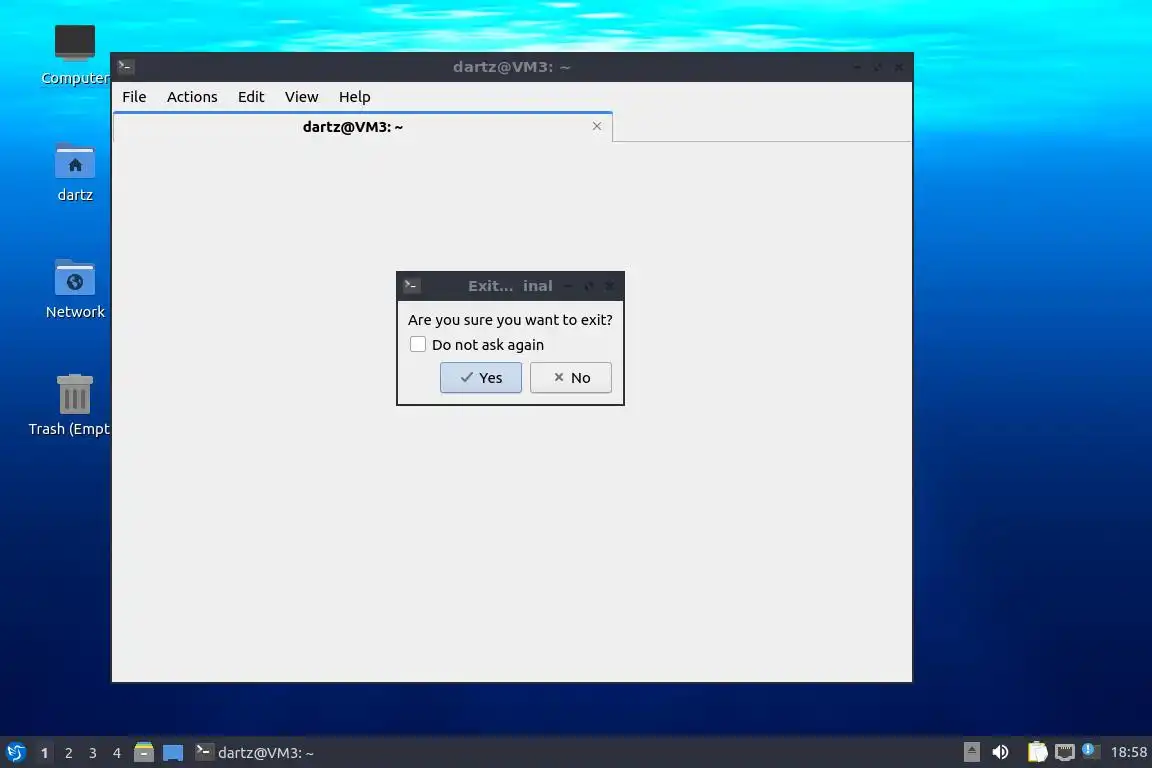Minimize the Exit dialog window
Screen dimensions: 1152x768
tap(567, 286)
